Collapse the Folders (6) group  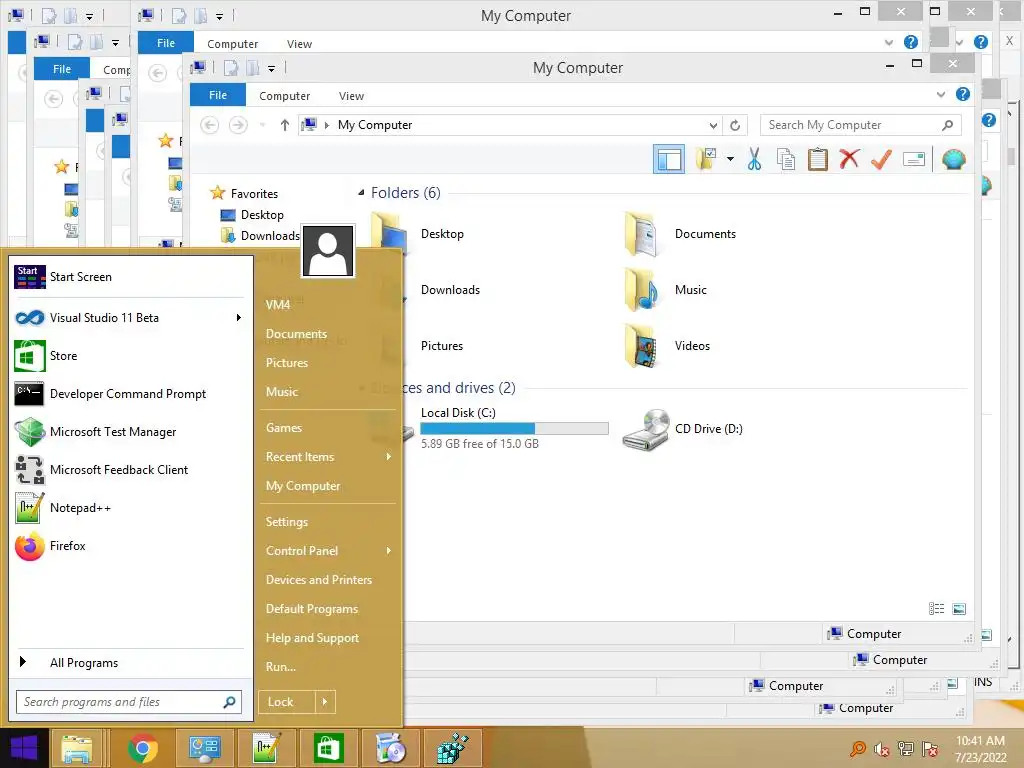[x=361, y=193]
